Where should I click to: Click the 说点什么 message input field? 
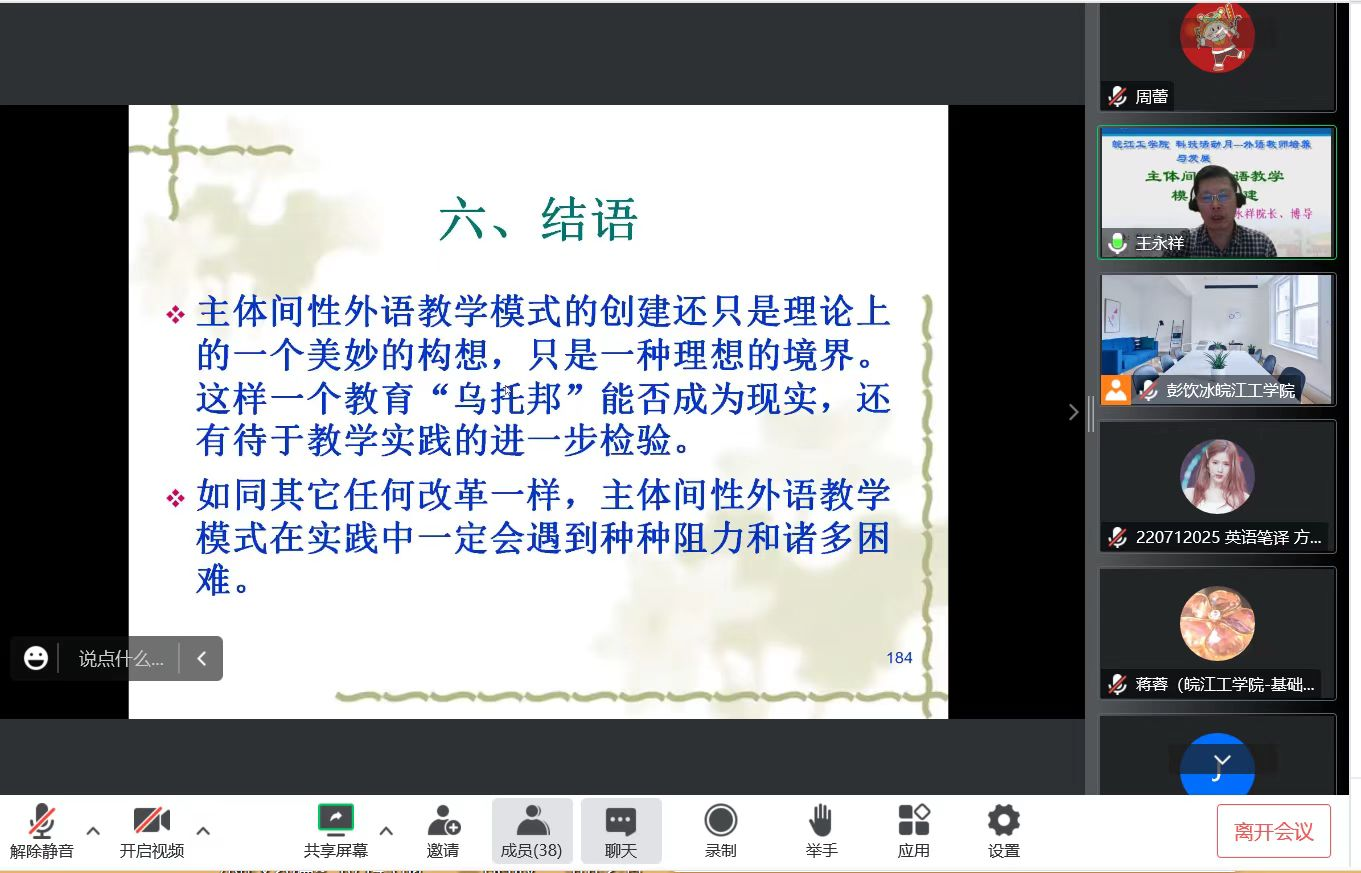[x=120, y=659]
